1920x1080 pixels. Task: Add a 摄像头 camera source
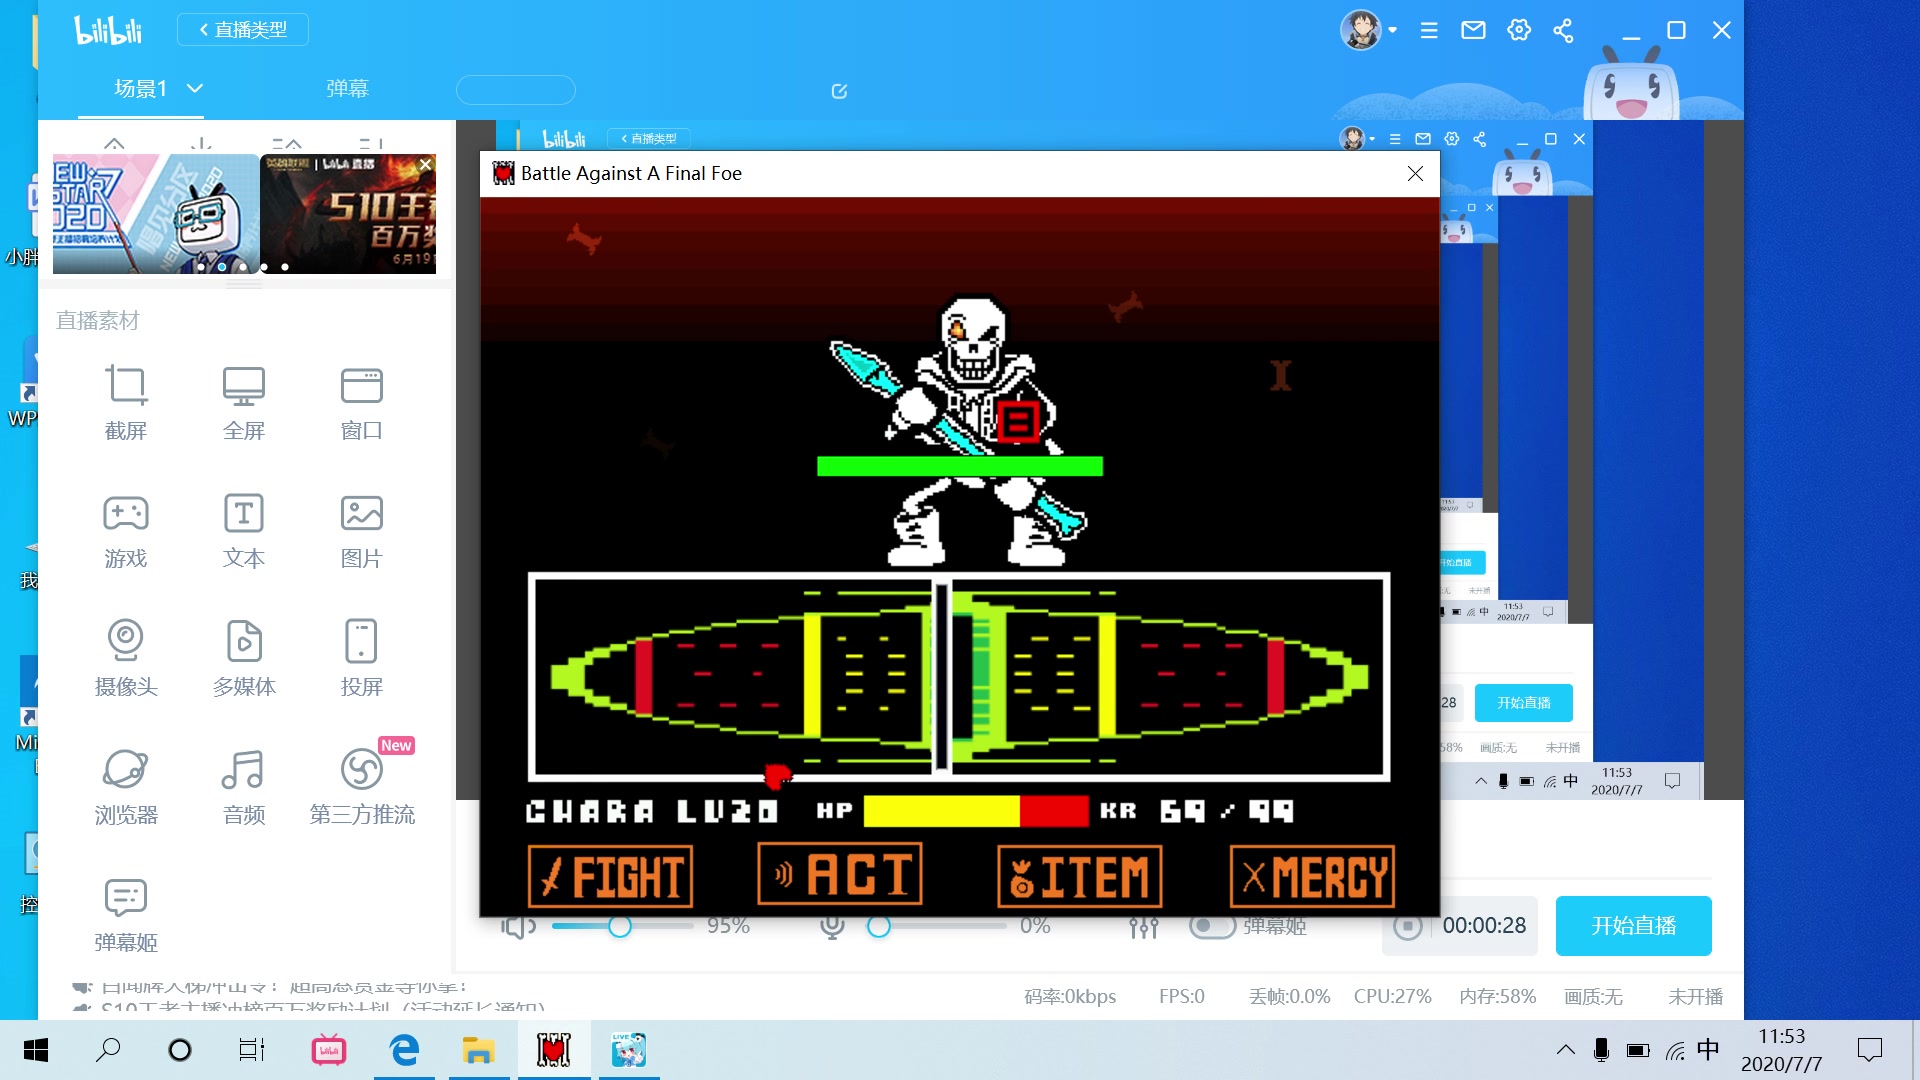(126, 656)
